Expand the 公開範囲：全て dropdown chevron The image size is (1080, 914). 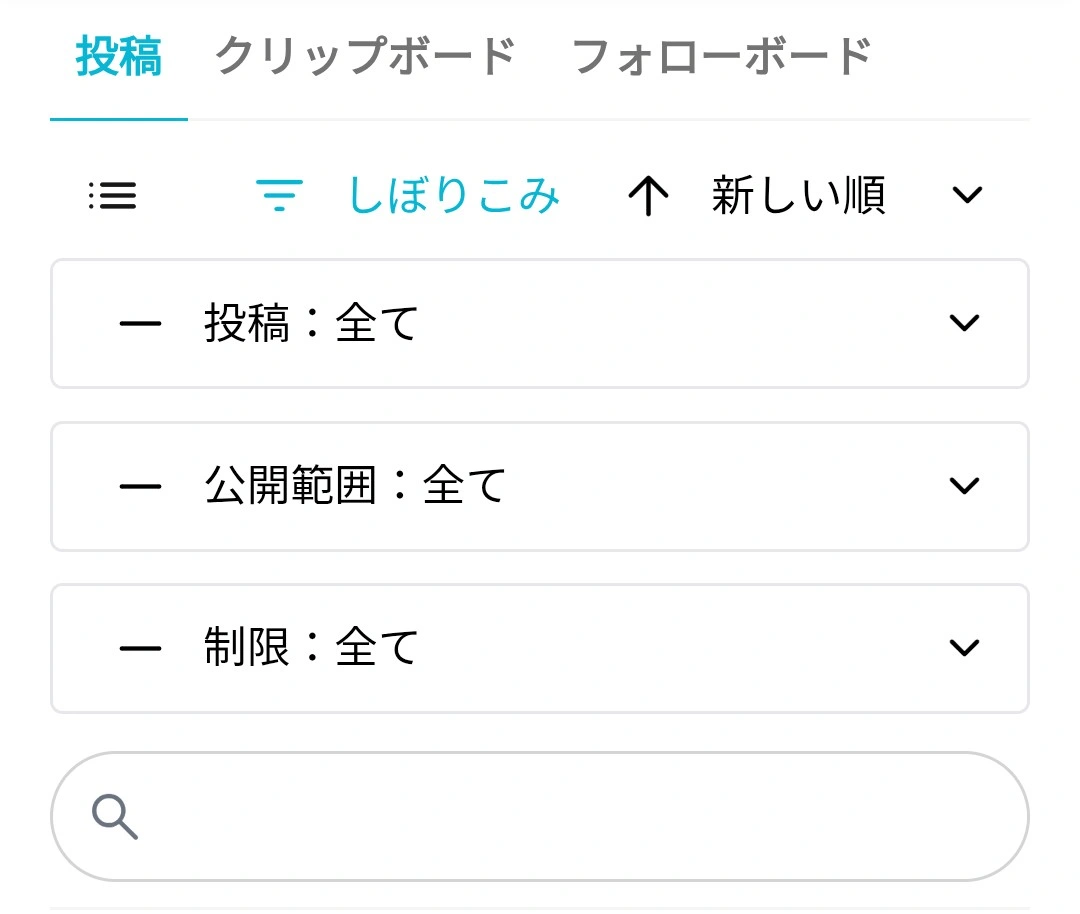pos(964,486)
